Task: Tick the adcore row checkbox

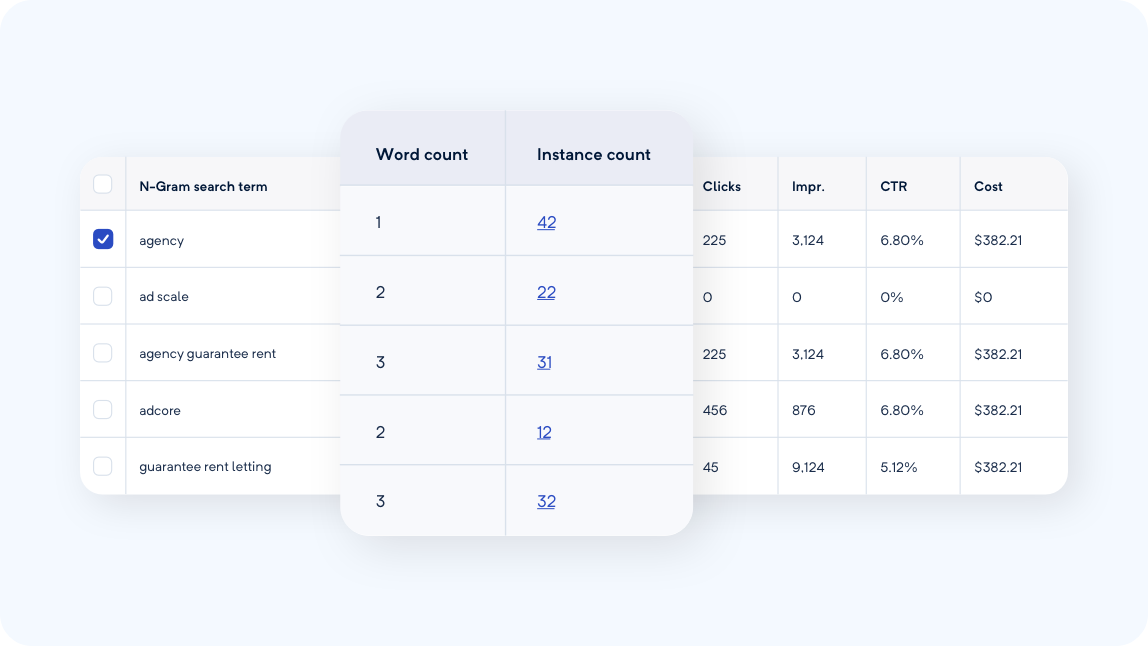Action: tap(103, 410)
